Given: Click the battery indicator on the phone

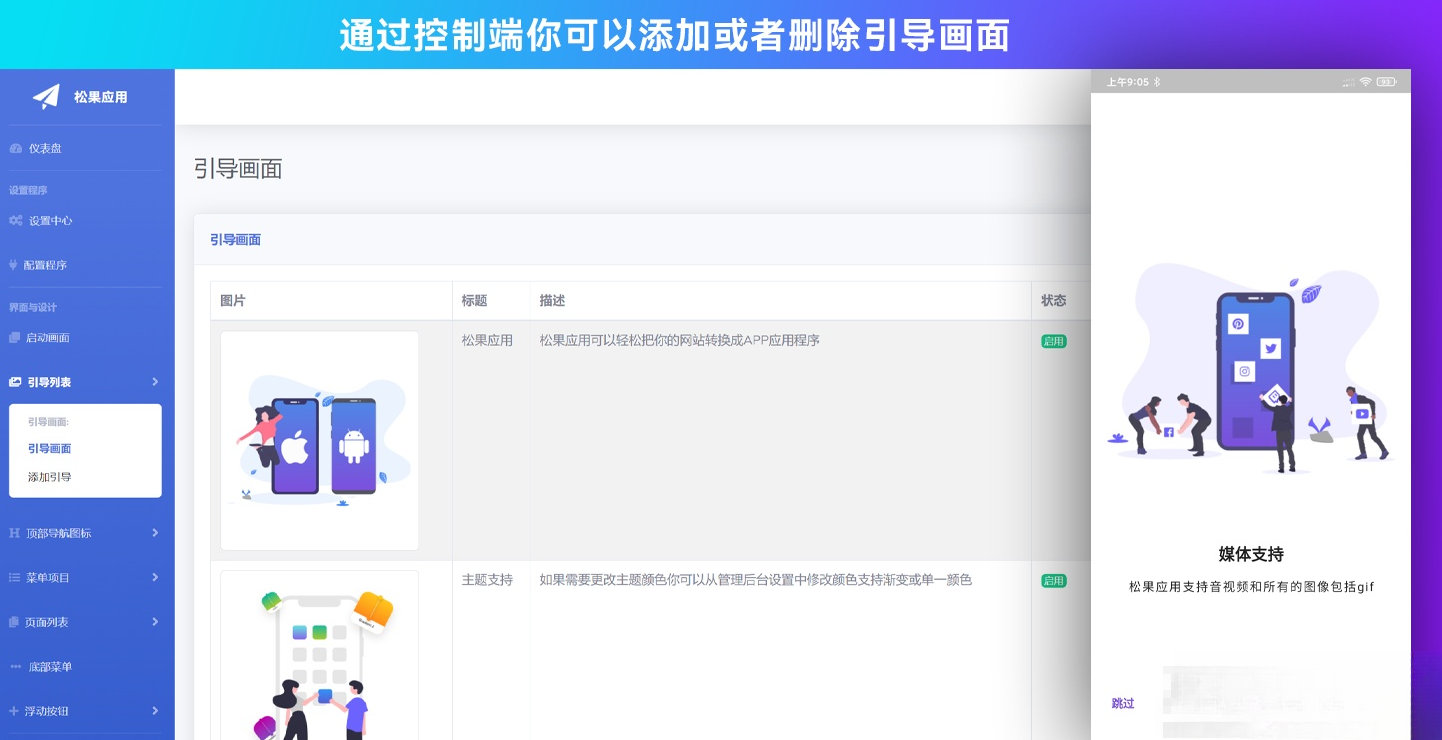Looking at the screenshot, I should click(1384, 81).
